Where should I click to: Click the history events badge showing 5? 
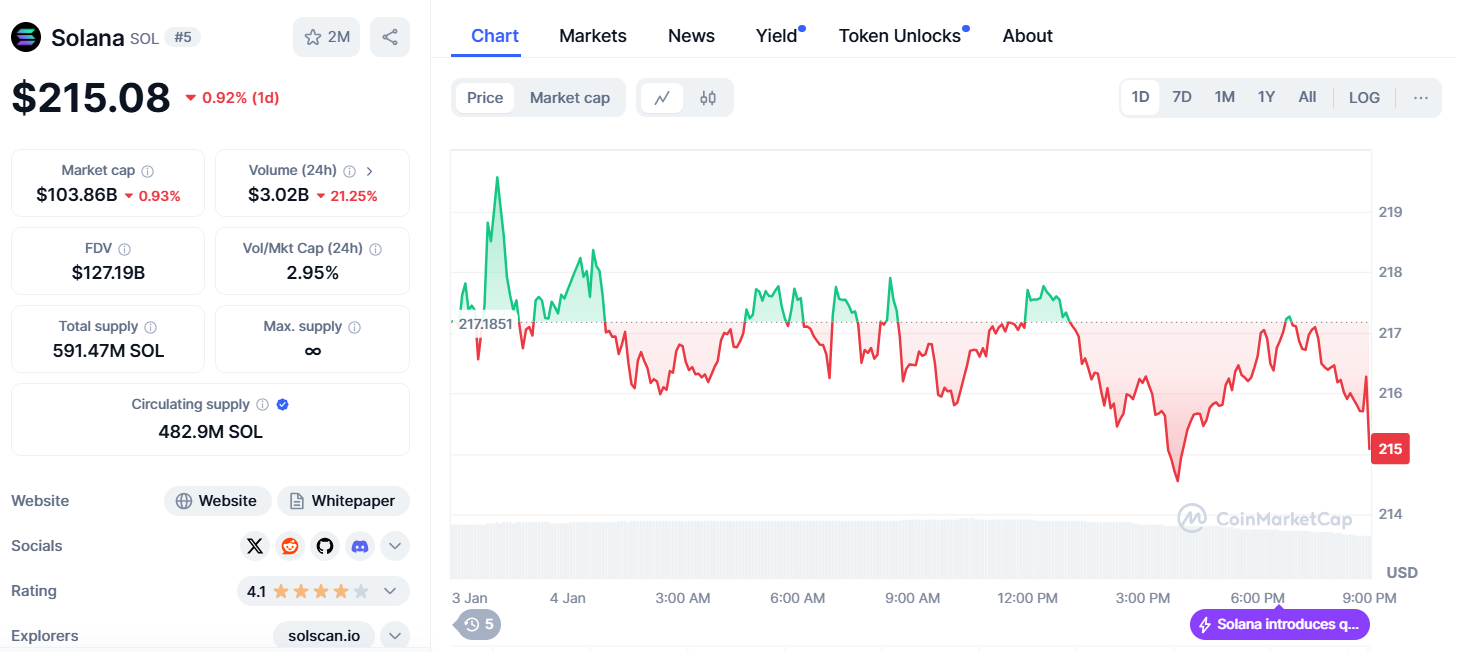pos(479,624)
